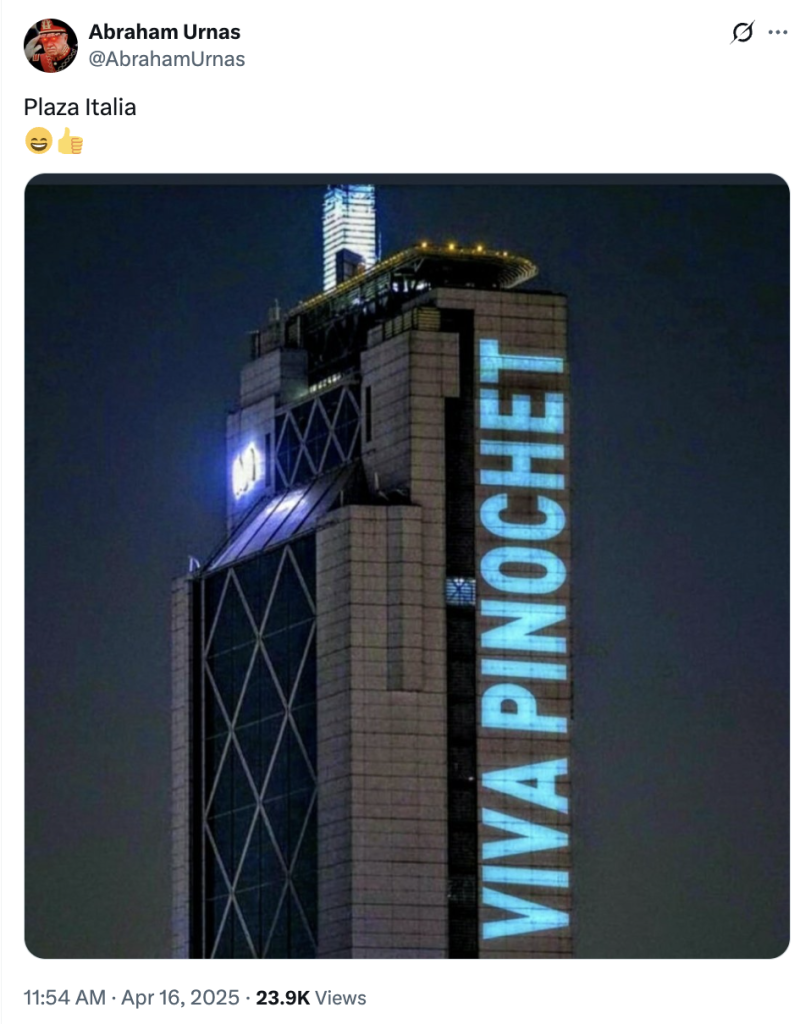Click the helipad atop the tower
The height and width of the screenshot is (1024, 811).
pyautogui.click(x=477, y=264)
